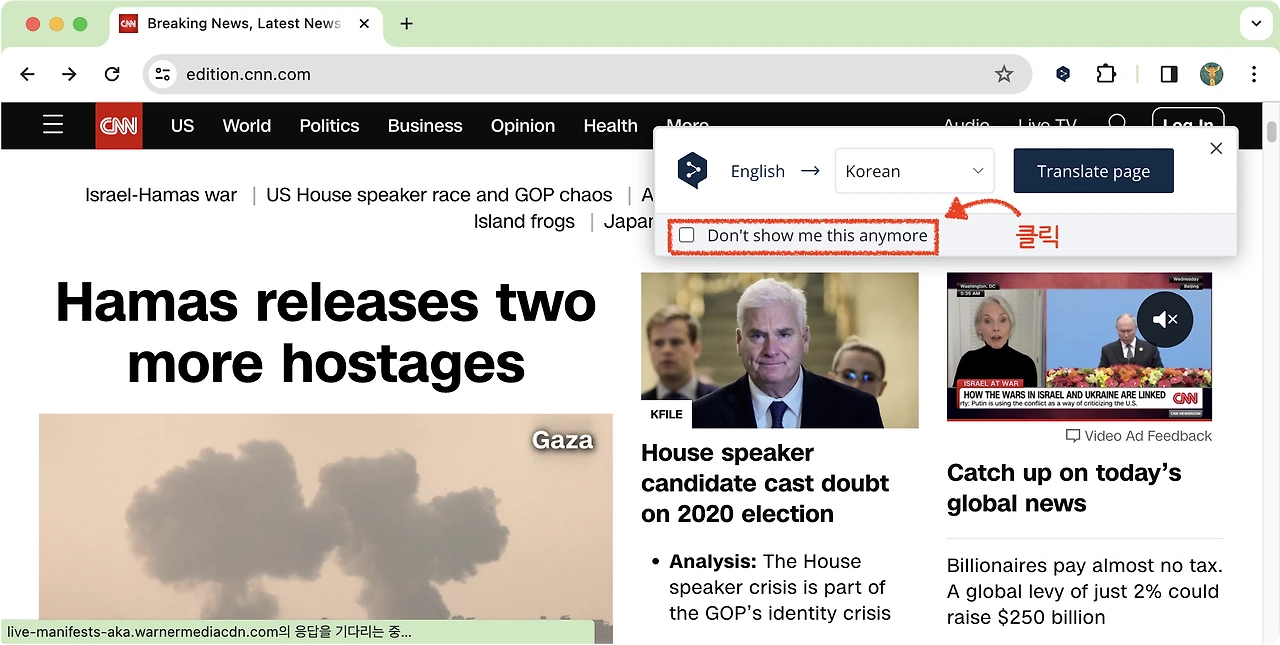Viewport: 1280px width, 645px height.
Task: Open the tab search chevron
Action: click(x=1256, y=24)
